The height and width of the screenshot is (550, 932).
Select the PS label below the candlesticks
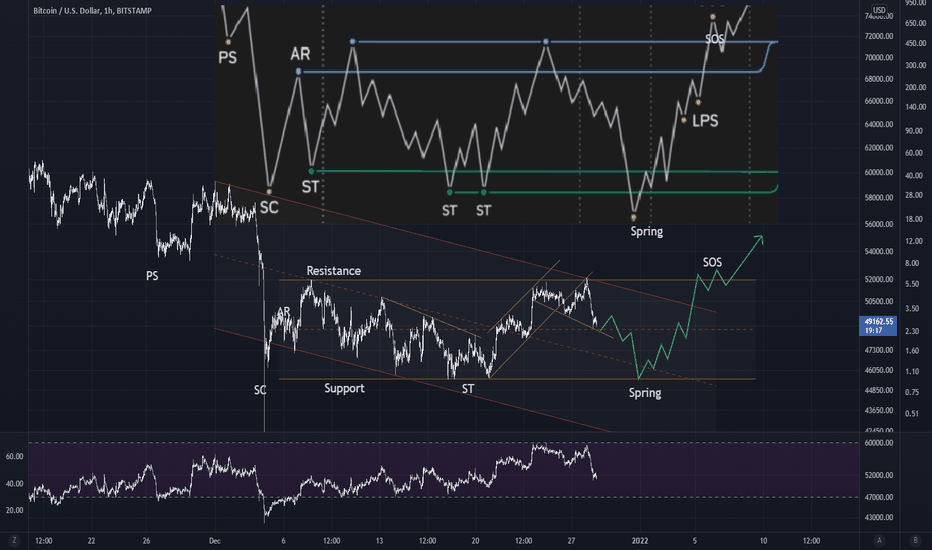coord(152,276)
